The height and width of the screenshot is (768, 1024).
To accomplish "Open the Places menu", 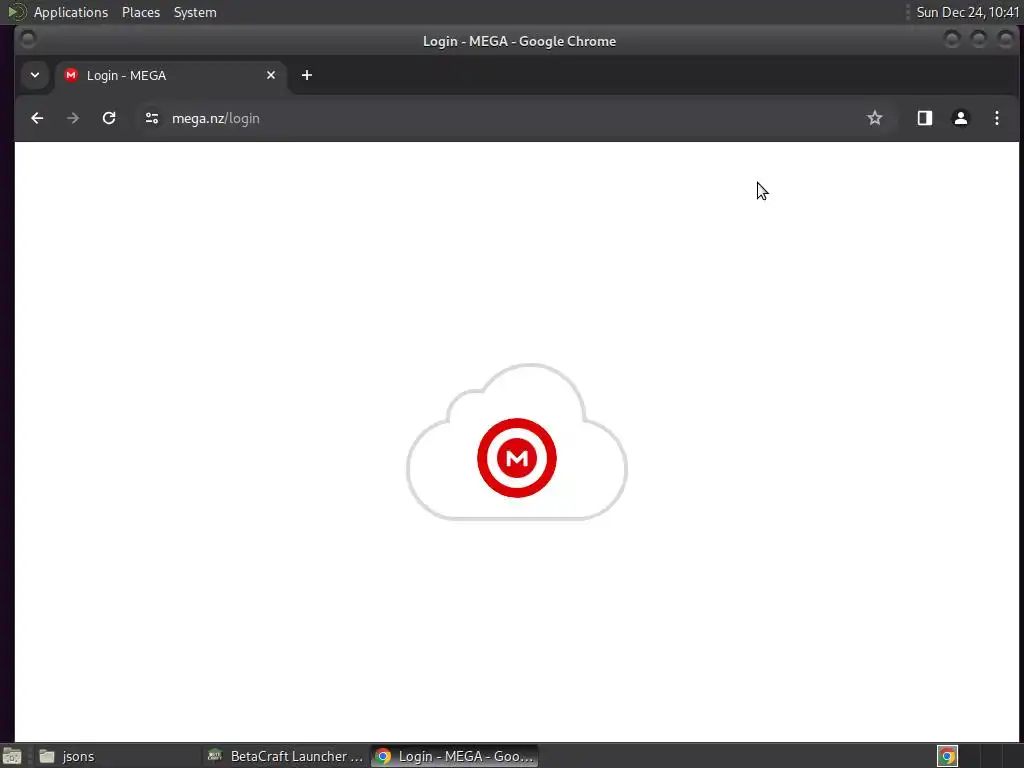I will pyautogui.click(x=141, y=12).
